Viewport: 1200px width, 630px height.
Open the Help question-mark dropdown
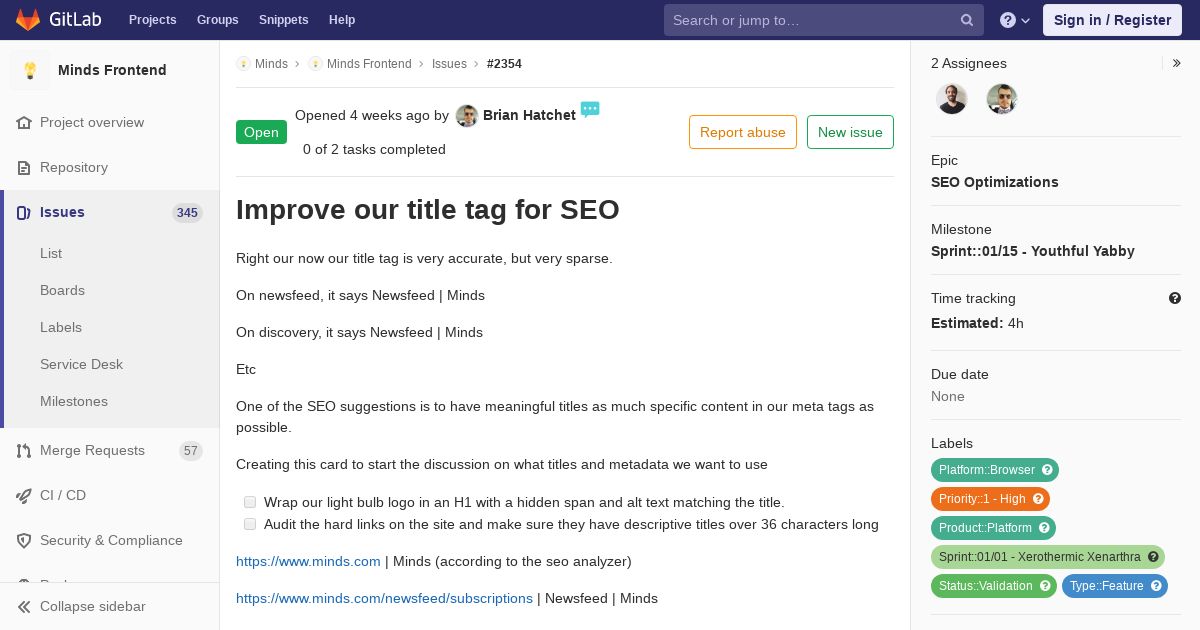[x=1015, y=20]
